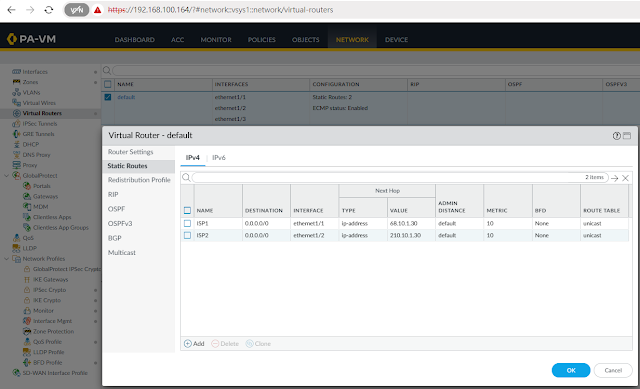Apply static routes filter arrow icon
The height and width of the screenshot is (389, 640).
click(x=614, y=178)
